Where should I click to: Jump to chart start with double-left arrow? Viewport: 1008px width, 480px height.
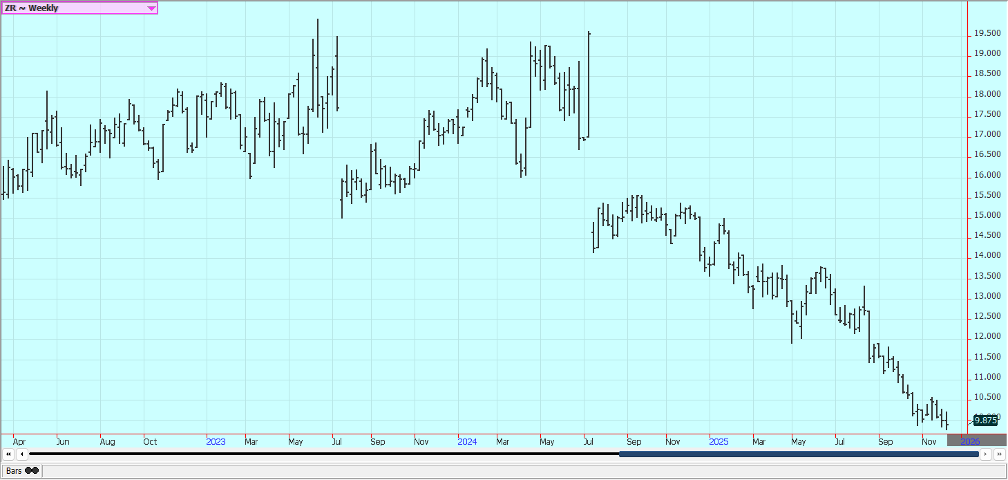coord(9,454)
